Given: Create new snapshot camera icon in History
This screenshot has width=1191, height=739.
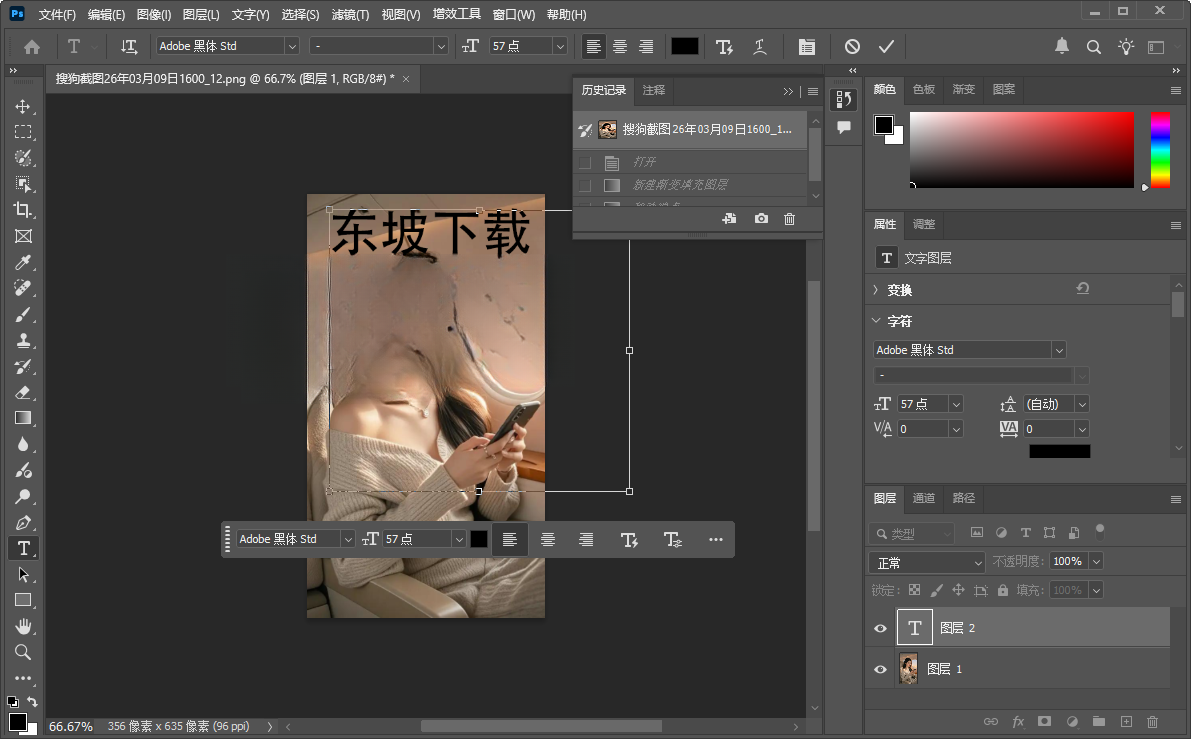Looking at the screenshot, I should point(761,219).
